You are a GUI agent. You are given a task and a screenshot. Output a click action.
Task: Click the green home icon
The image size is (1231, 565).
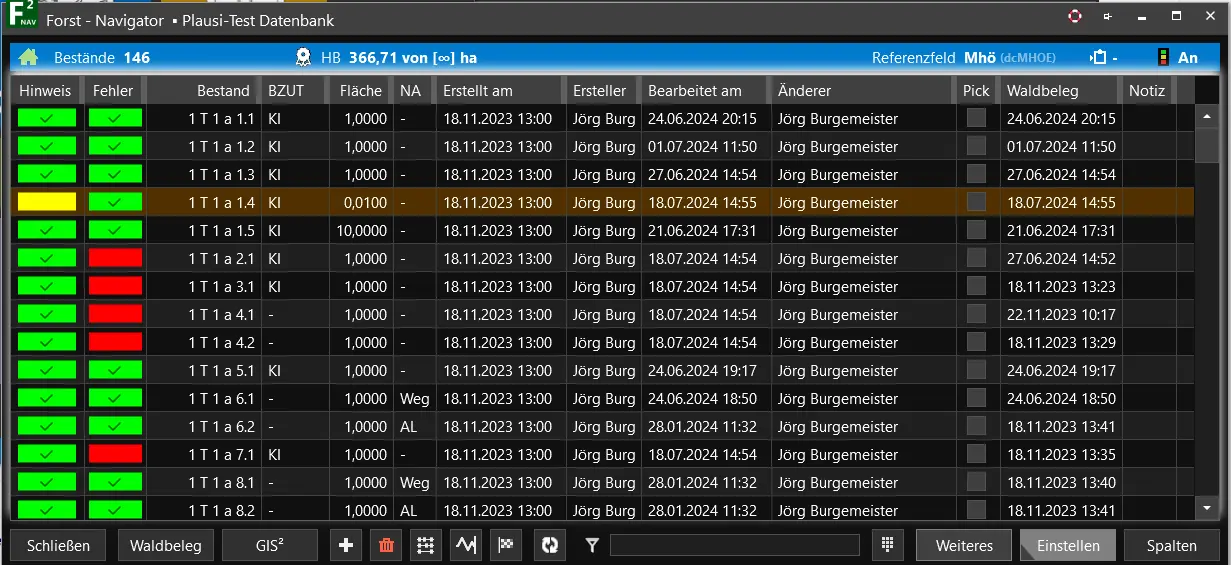tap(28, 57)
